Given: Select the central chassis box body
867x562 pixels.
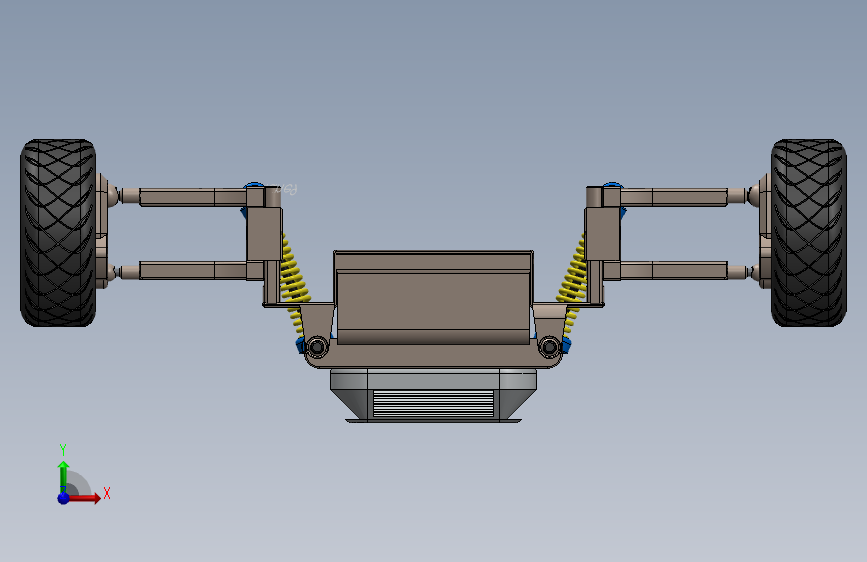Looking at the screenshot, I should tap(434, 298).
